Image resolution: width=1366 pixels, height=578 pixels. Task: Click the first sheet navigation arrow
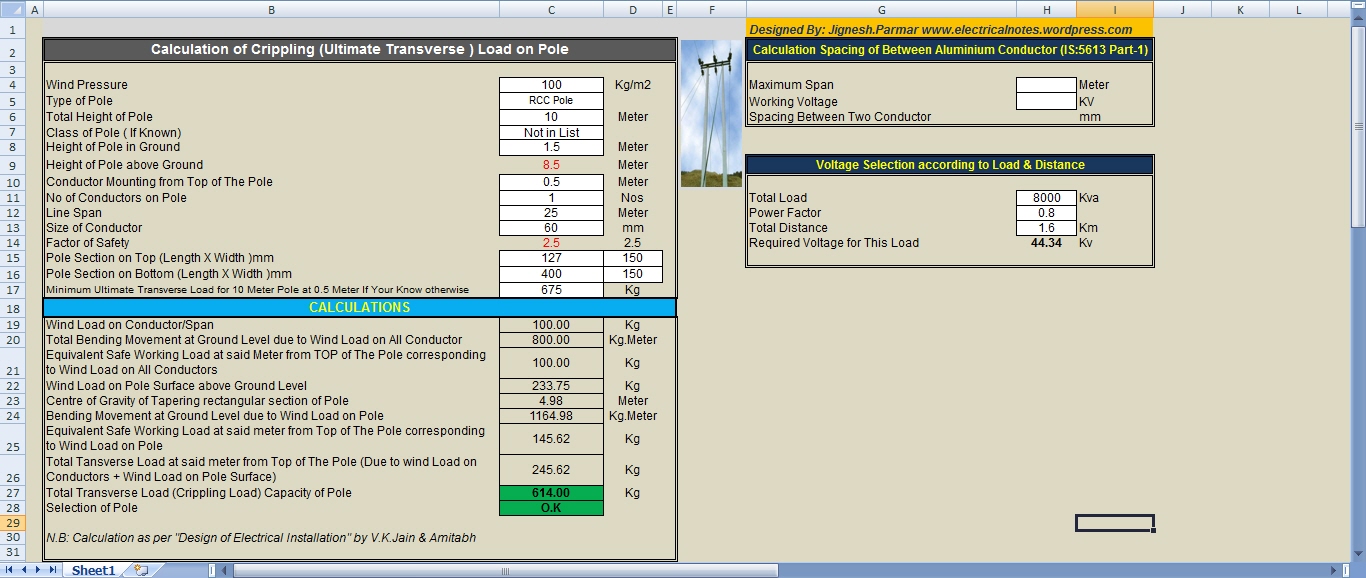point(10,570)
